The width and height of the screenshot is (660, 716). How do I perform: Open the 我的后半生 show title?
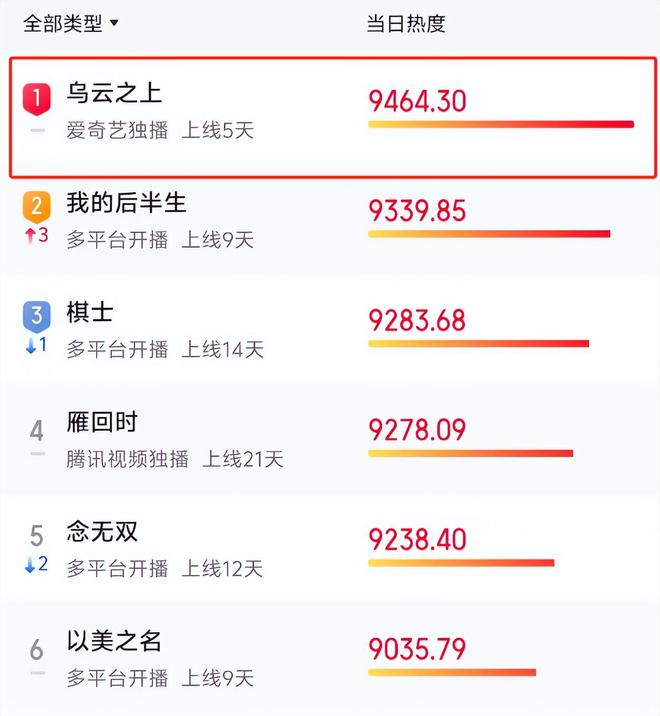127,202
